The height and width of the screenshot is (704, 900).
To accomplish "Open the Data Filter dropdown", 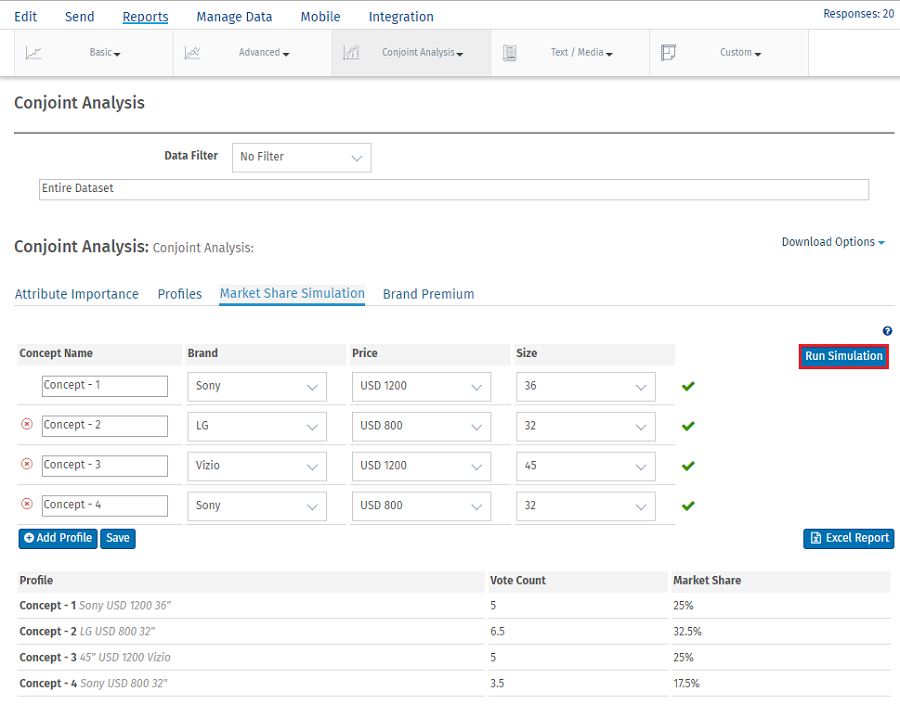I will click(301, 157).
